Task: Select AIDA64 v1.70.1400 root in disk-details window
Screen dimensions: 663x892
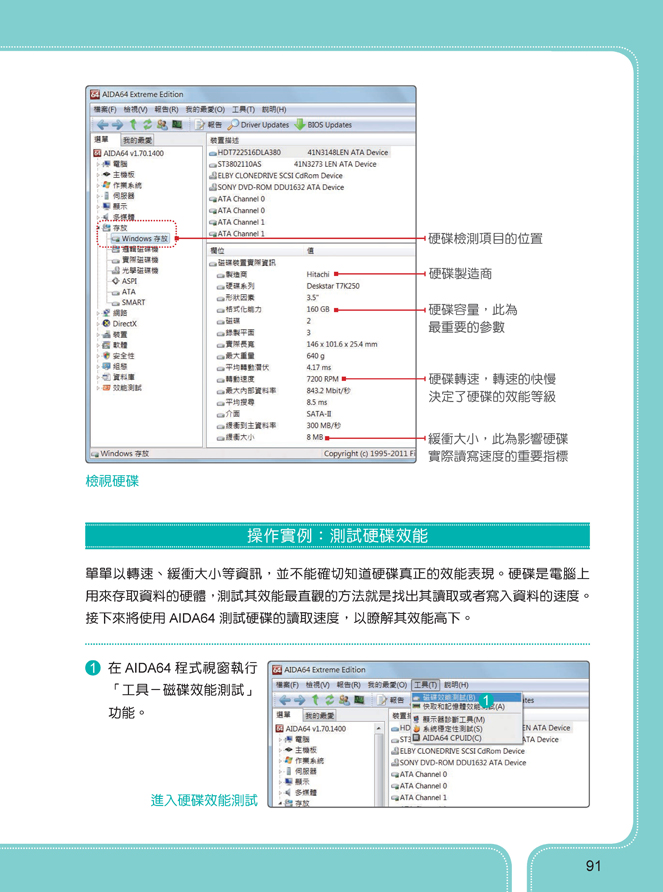Action: point(128,153)
